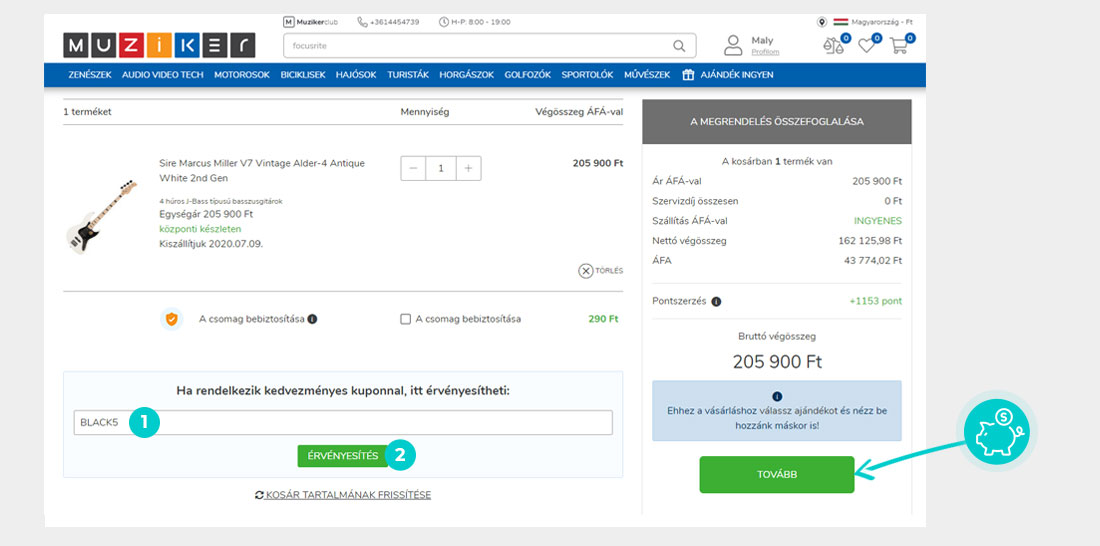
Task: Click the phone number +3614454739
Action: (394, 22)
